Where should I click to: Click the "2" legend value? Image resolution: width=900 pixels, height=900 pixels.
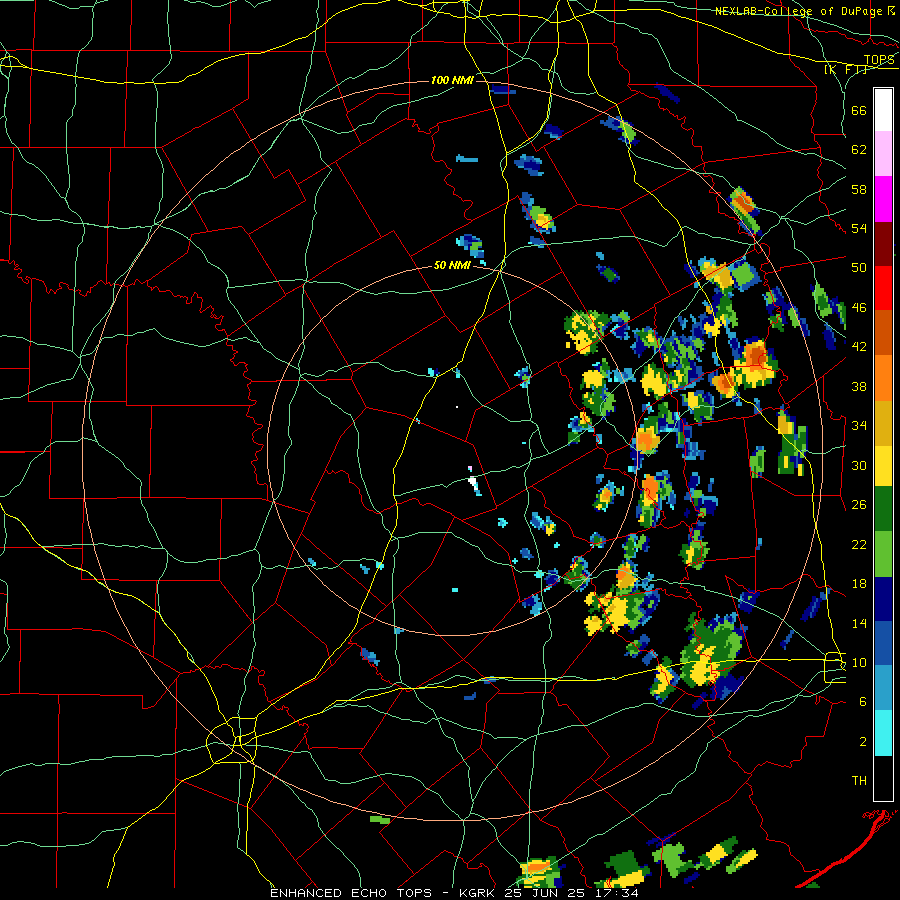click(863, 742)
